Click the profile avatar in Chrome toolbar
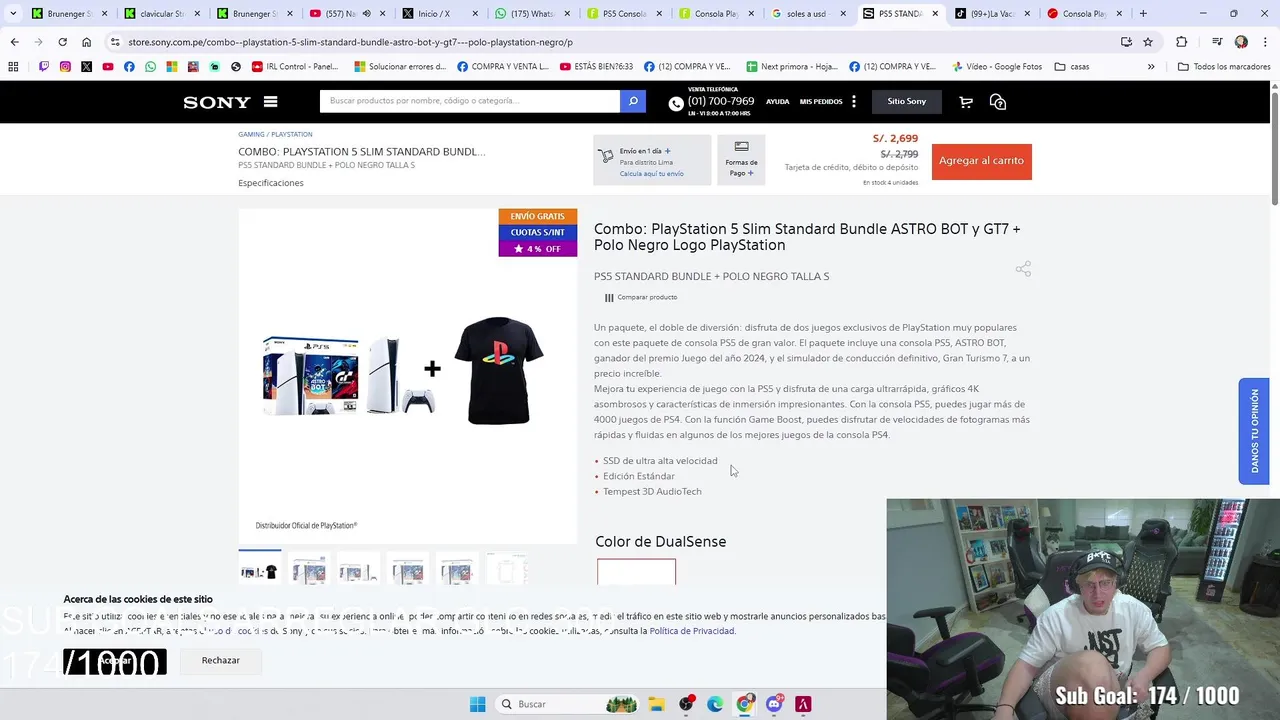The image size is (1280, 720). pyautogui.click(x=1241, y=42)
